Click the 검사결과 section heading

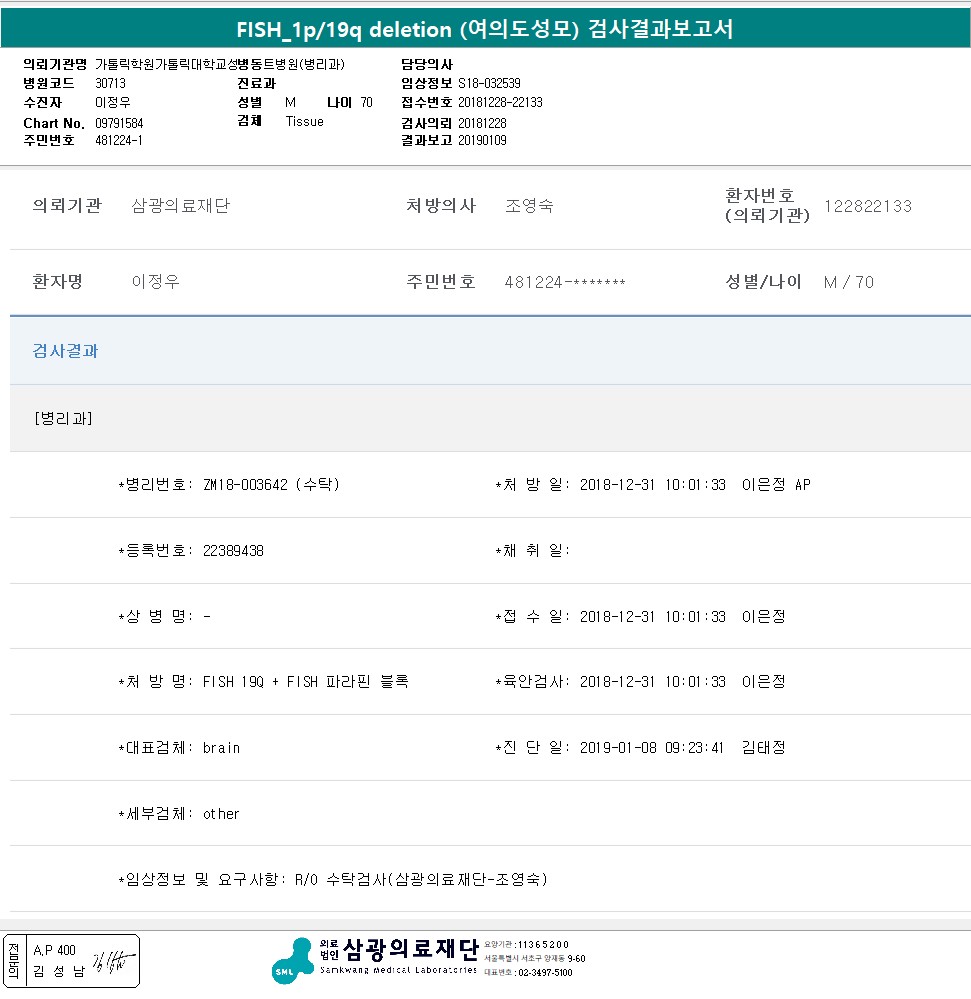pyautogui.click(x=65, y=351)
